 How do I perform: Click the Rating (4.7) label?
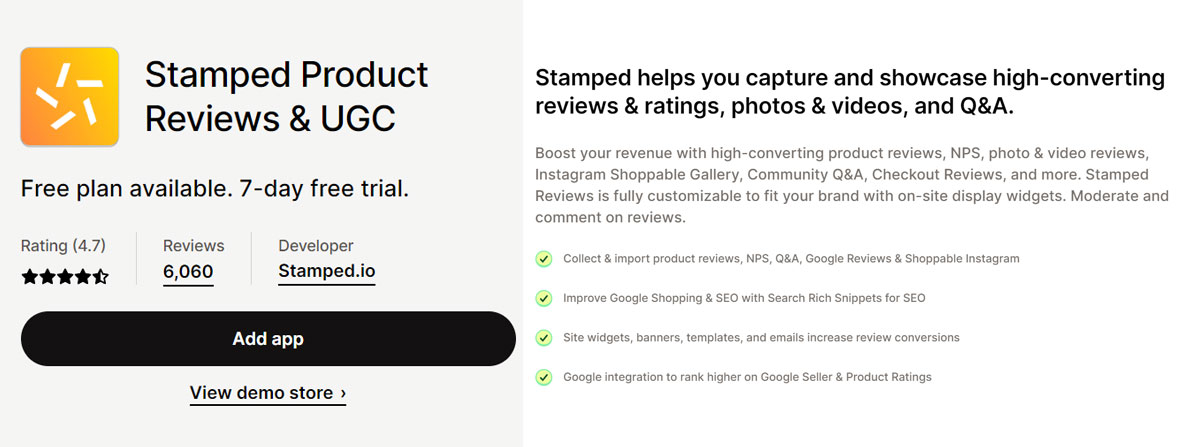(63, 246)
